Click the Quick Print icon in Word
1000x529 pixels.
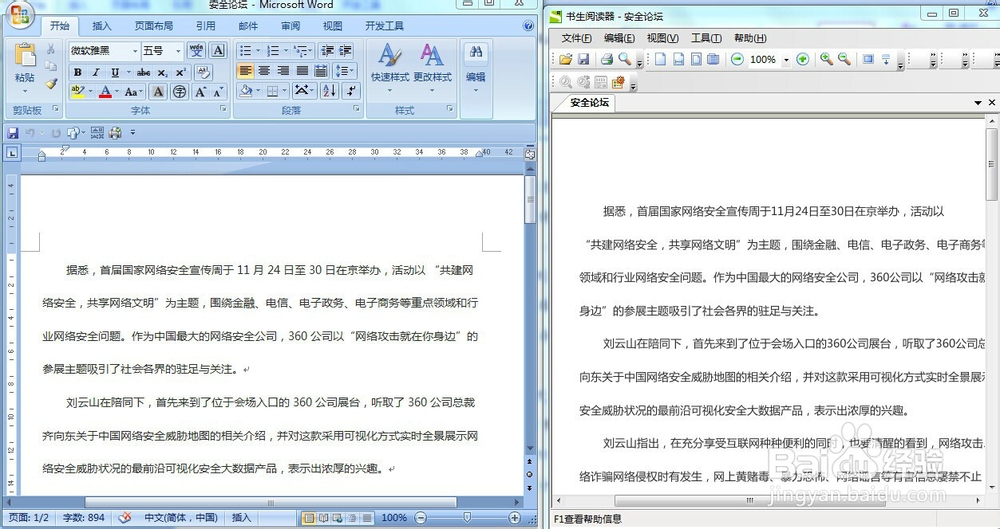(115, 133)
